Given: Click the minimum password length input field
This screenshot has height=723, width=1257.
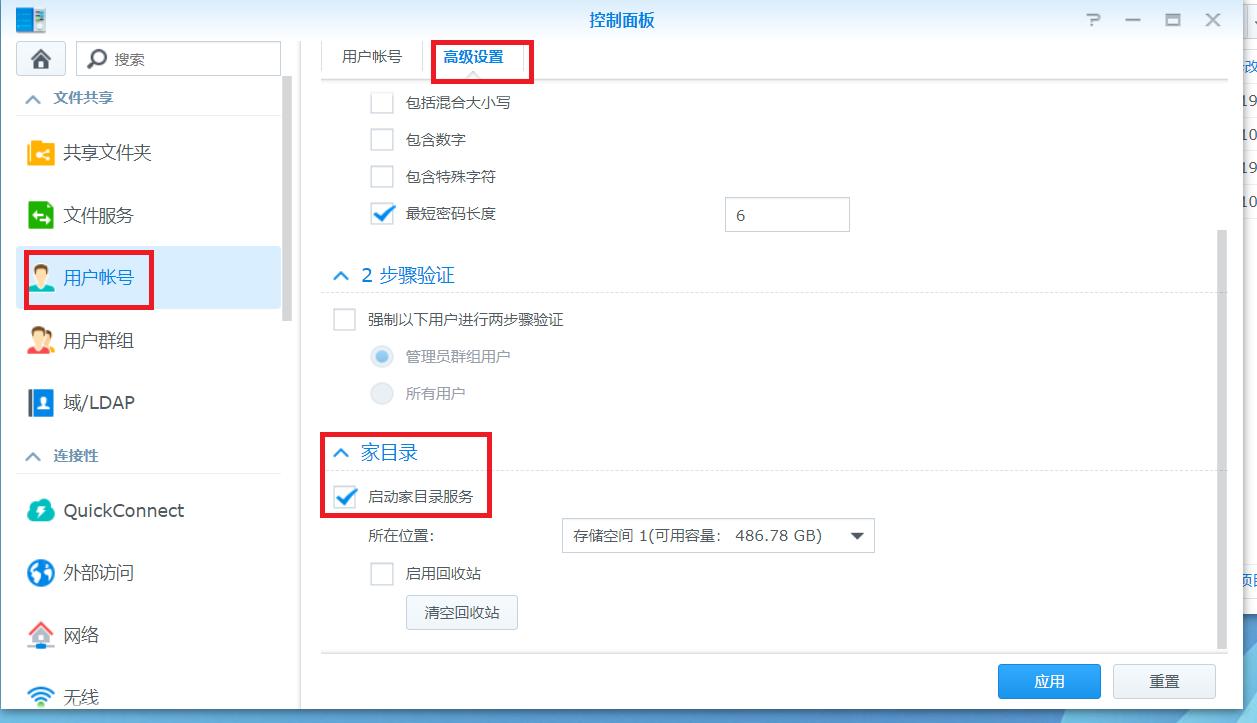Looking at the screenshot, I should [787, 214].
